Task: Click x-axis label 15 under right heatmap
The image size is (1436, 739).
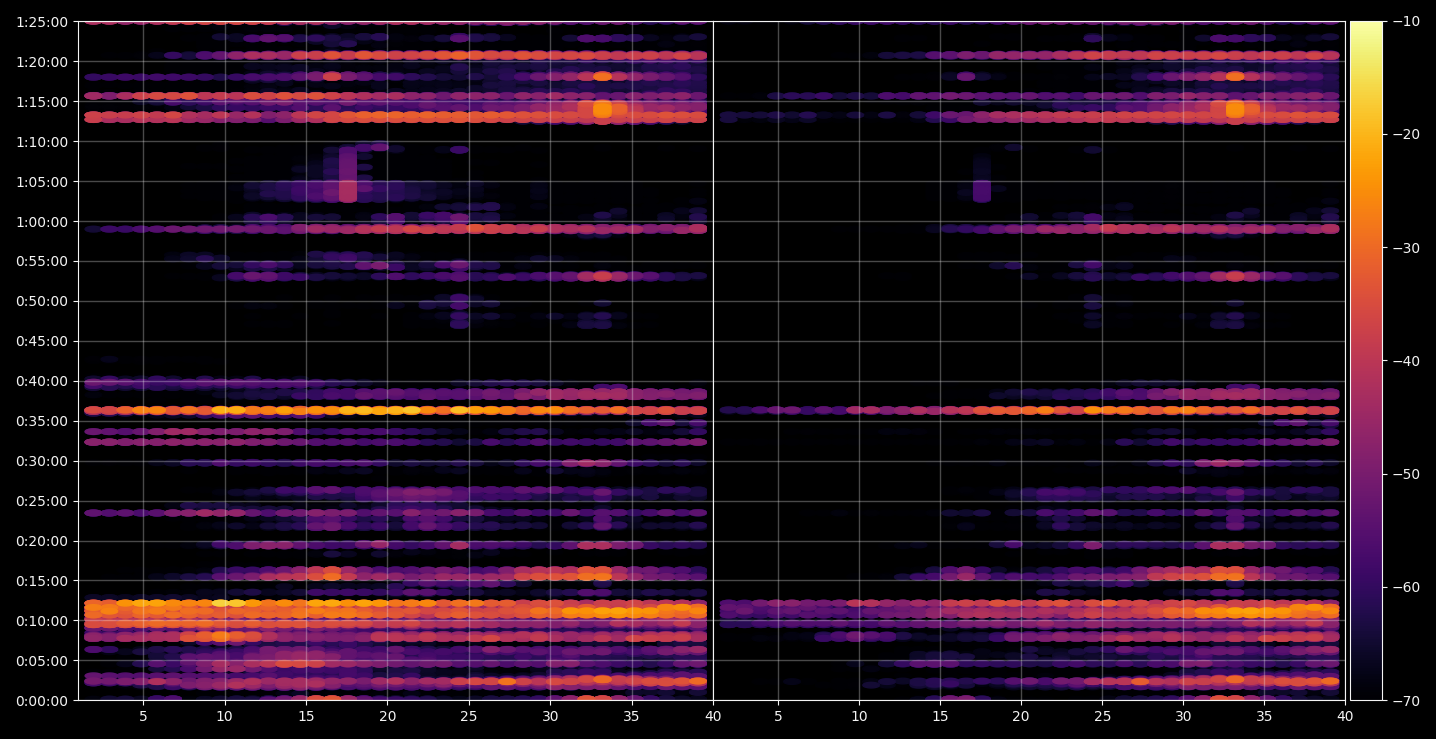Action: [940, 716]
